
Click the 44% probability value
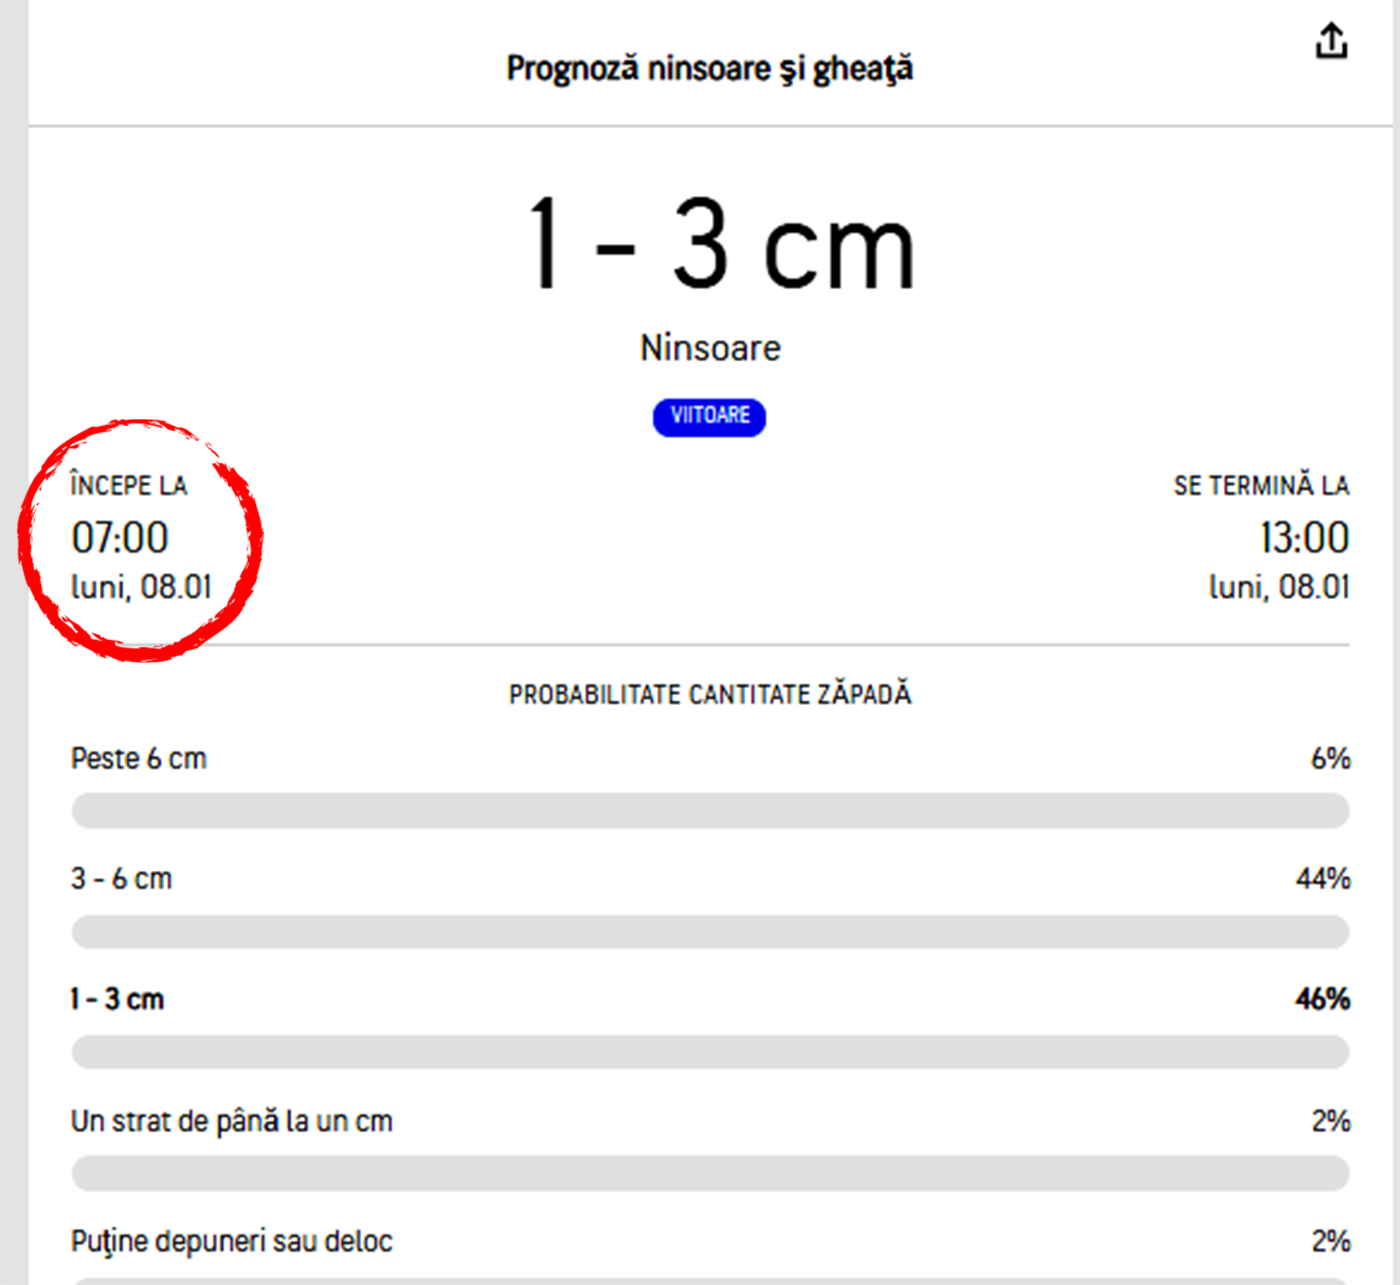coord(1322,879)
